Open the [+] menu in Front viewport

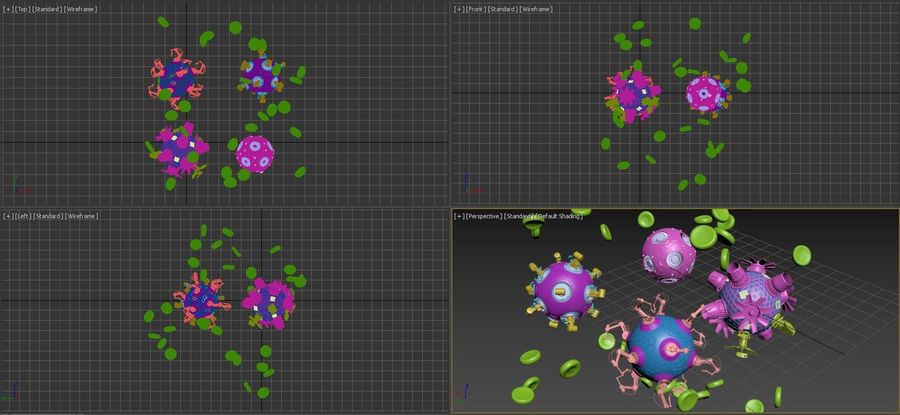[x=459, y=8]
